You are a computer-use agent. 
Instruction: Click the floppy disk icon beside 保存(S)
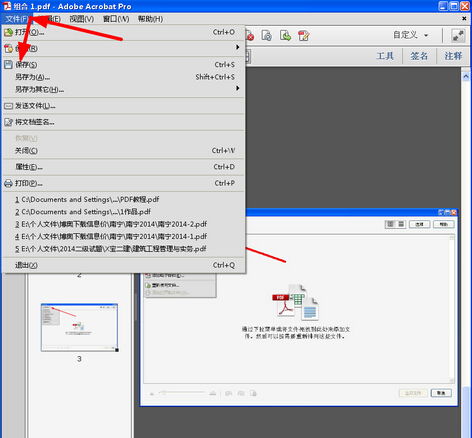8,65
